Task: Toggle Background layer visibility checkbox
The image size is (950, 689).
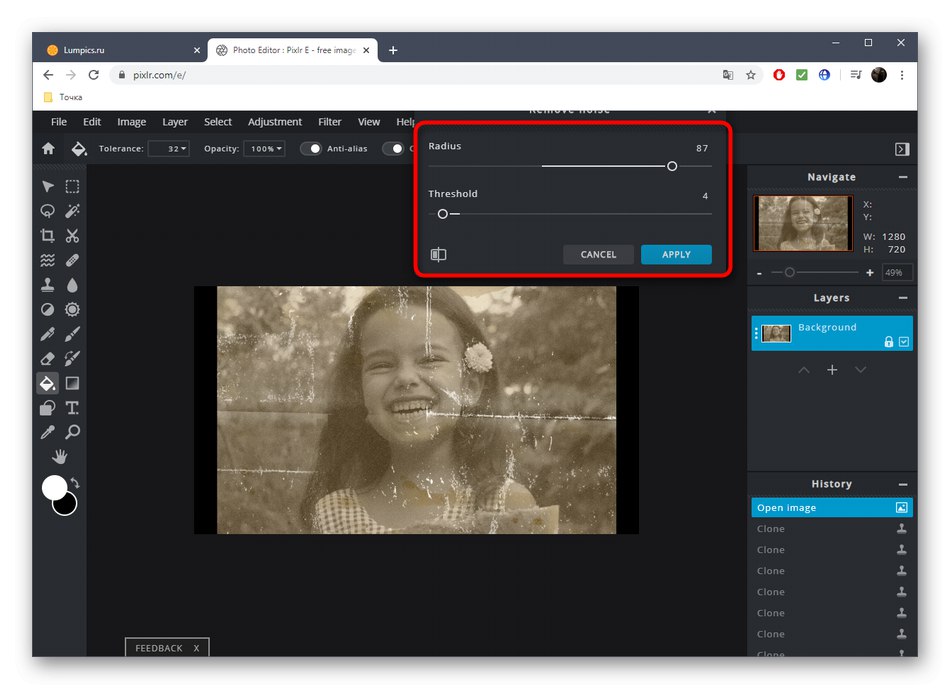Action: 904,342
